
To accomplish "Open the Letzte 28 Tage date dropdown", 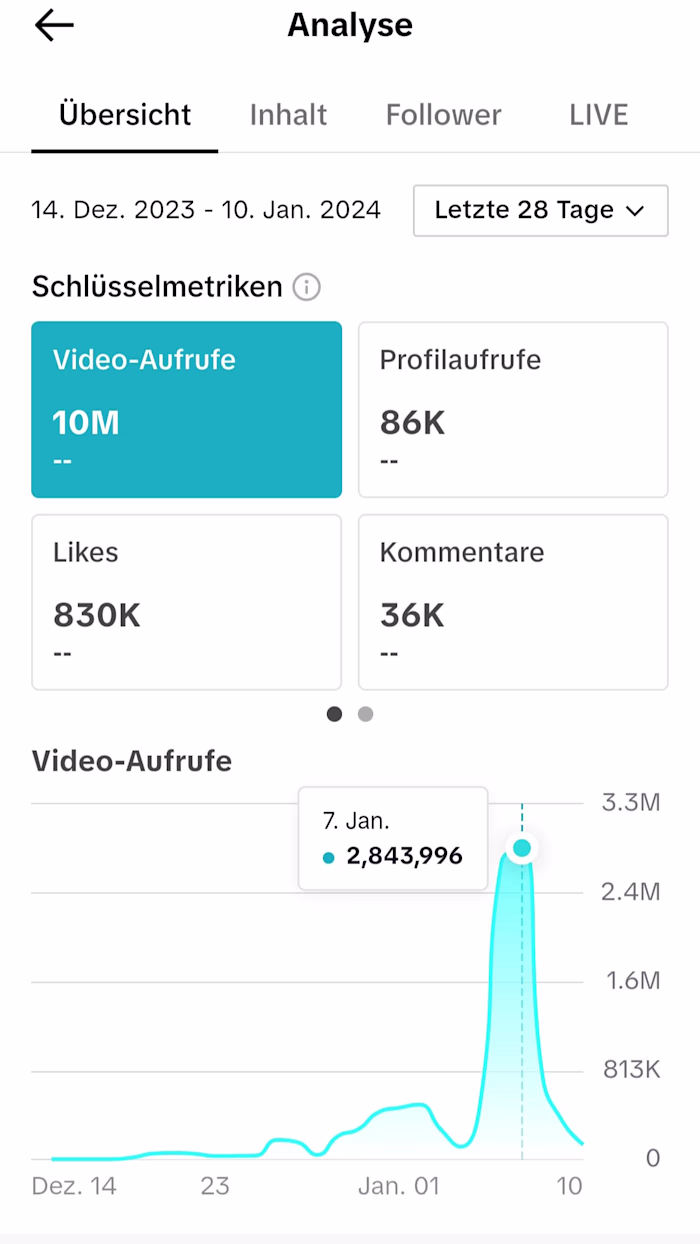I will 540,211.
